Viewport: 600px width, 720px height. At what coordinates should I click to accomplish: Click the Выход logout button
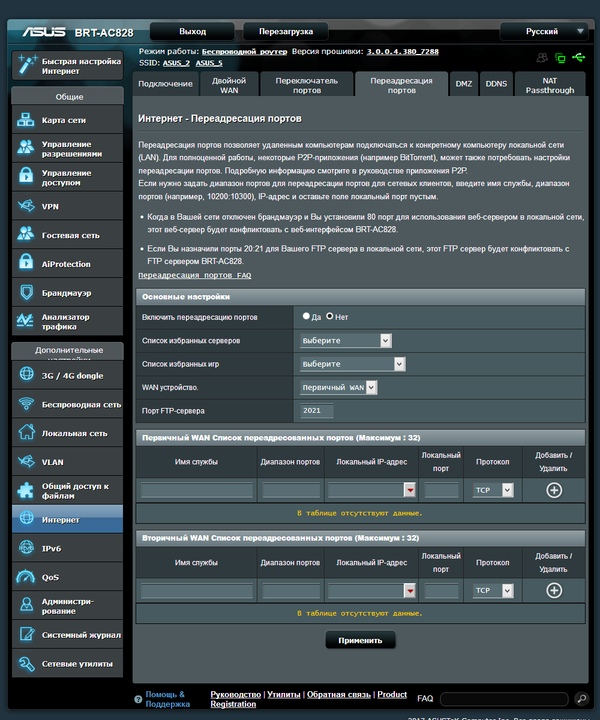coord(192,31)
